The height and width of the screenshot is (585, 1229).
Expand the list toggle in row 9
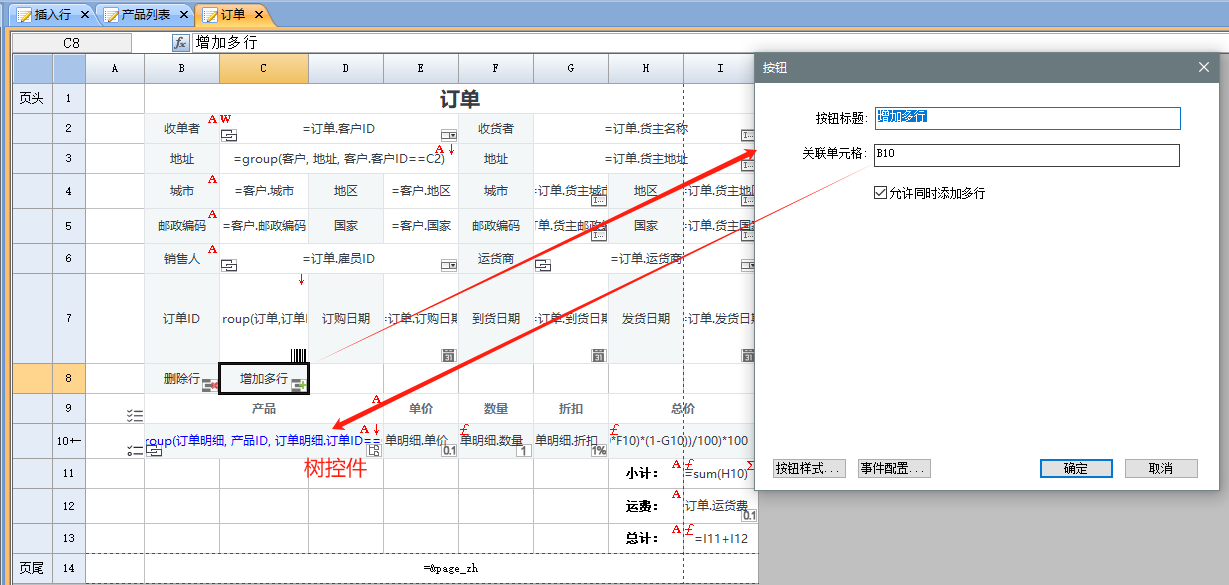pos(135,414)
